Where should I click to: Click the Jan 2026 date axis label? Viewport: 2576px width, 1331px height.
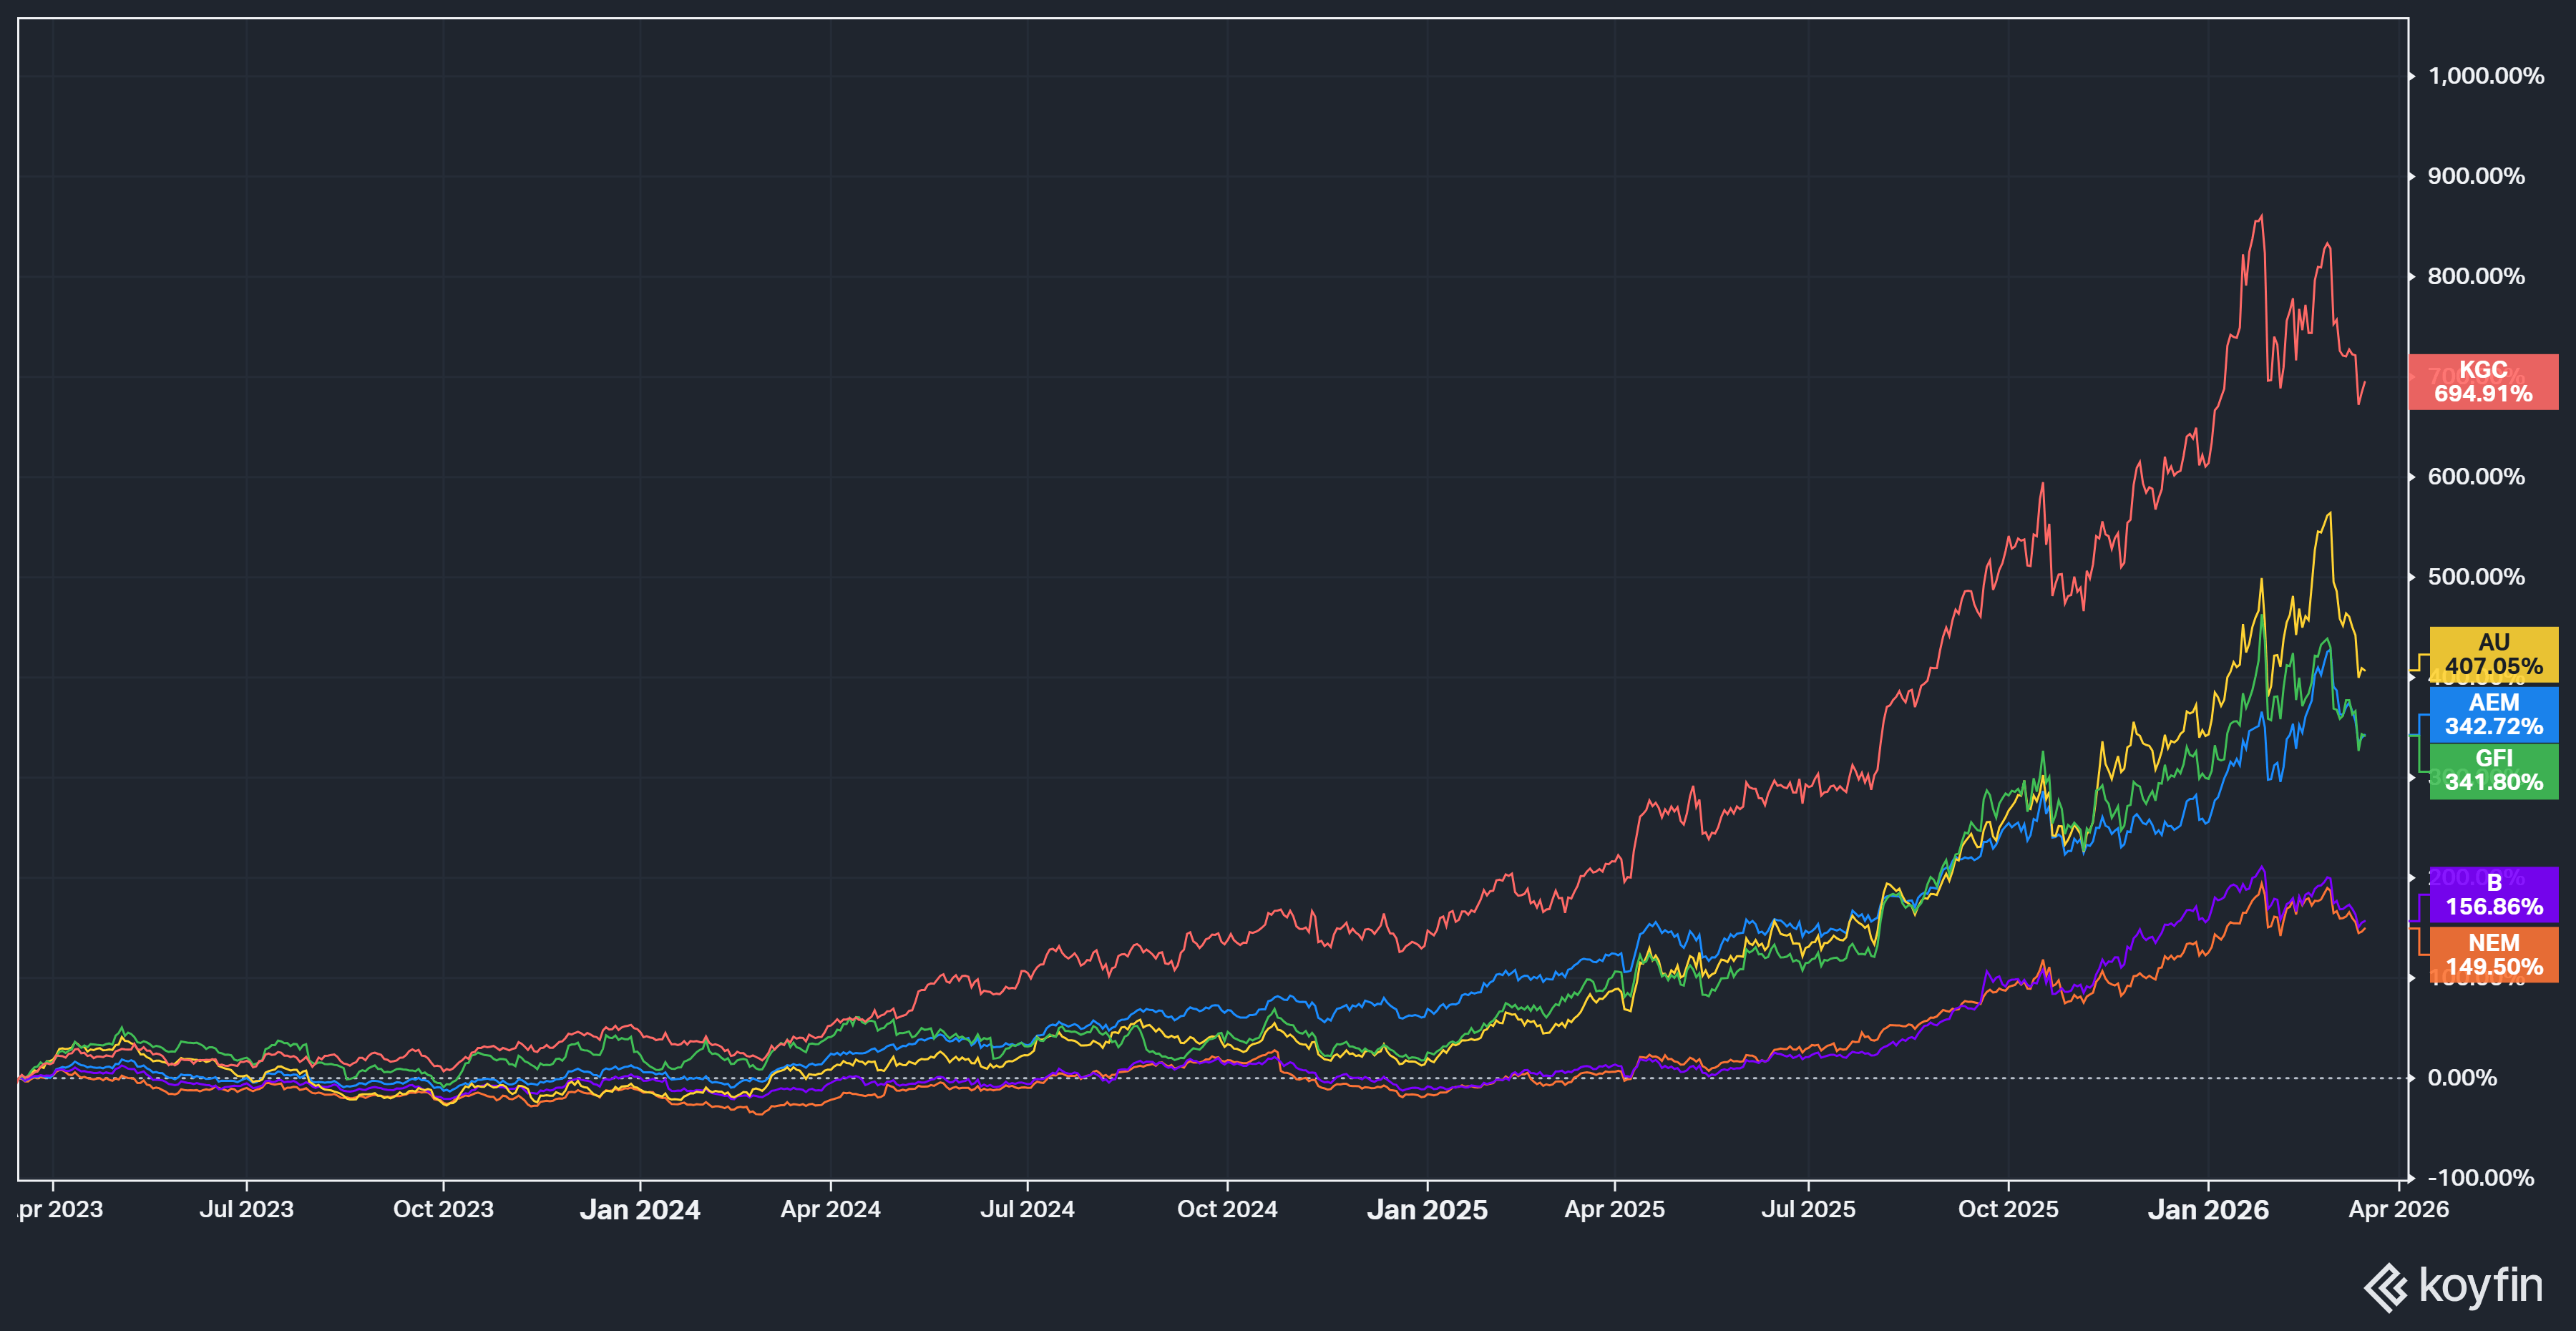pyautogui.click(x=2208, y=1210)
